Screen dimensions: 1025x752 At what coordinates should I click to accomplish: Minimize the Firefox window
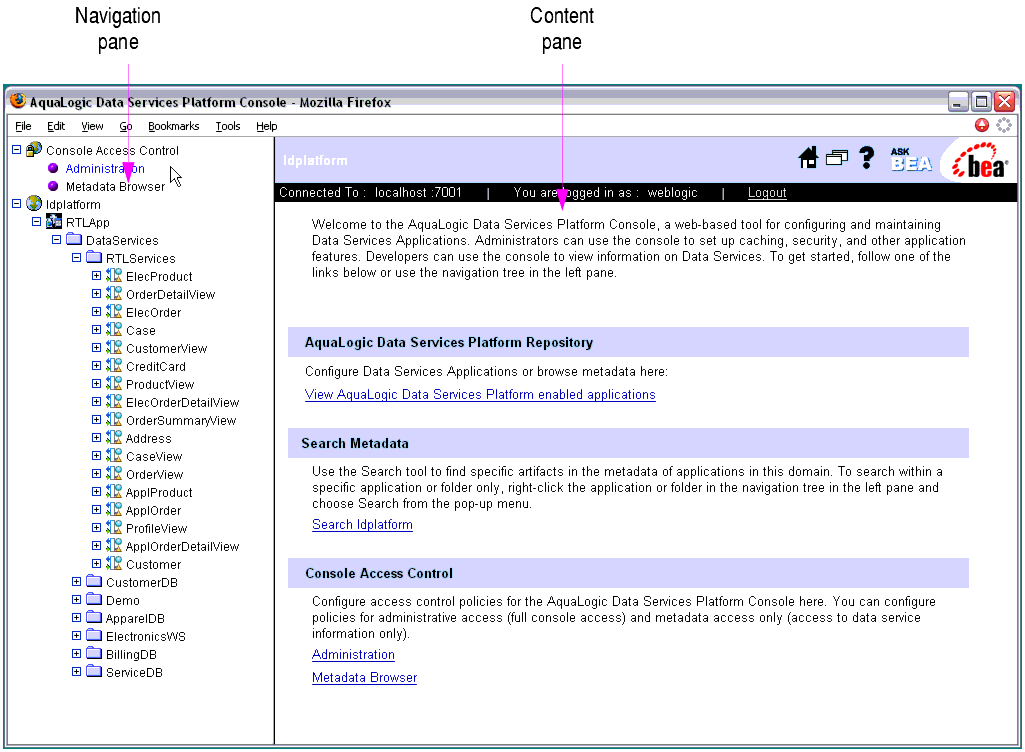958,102
